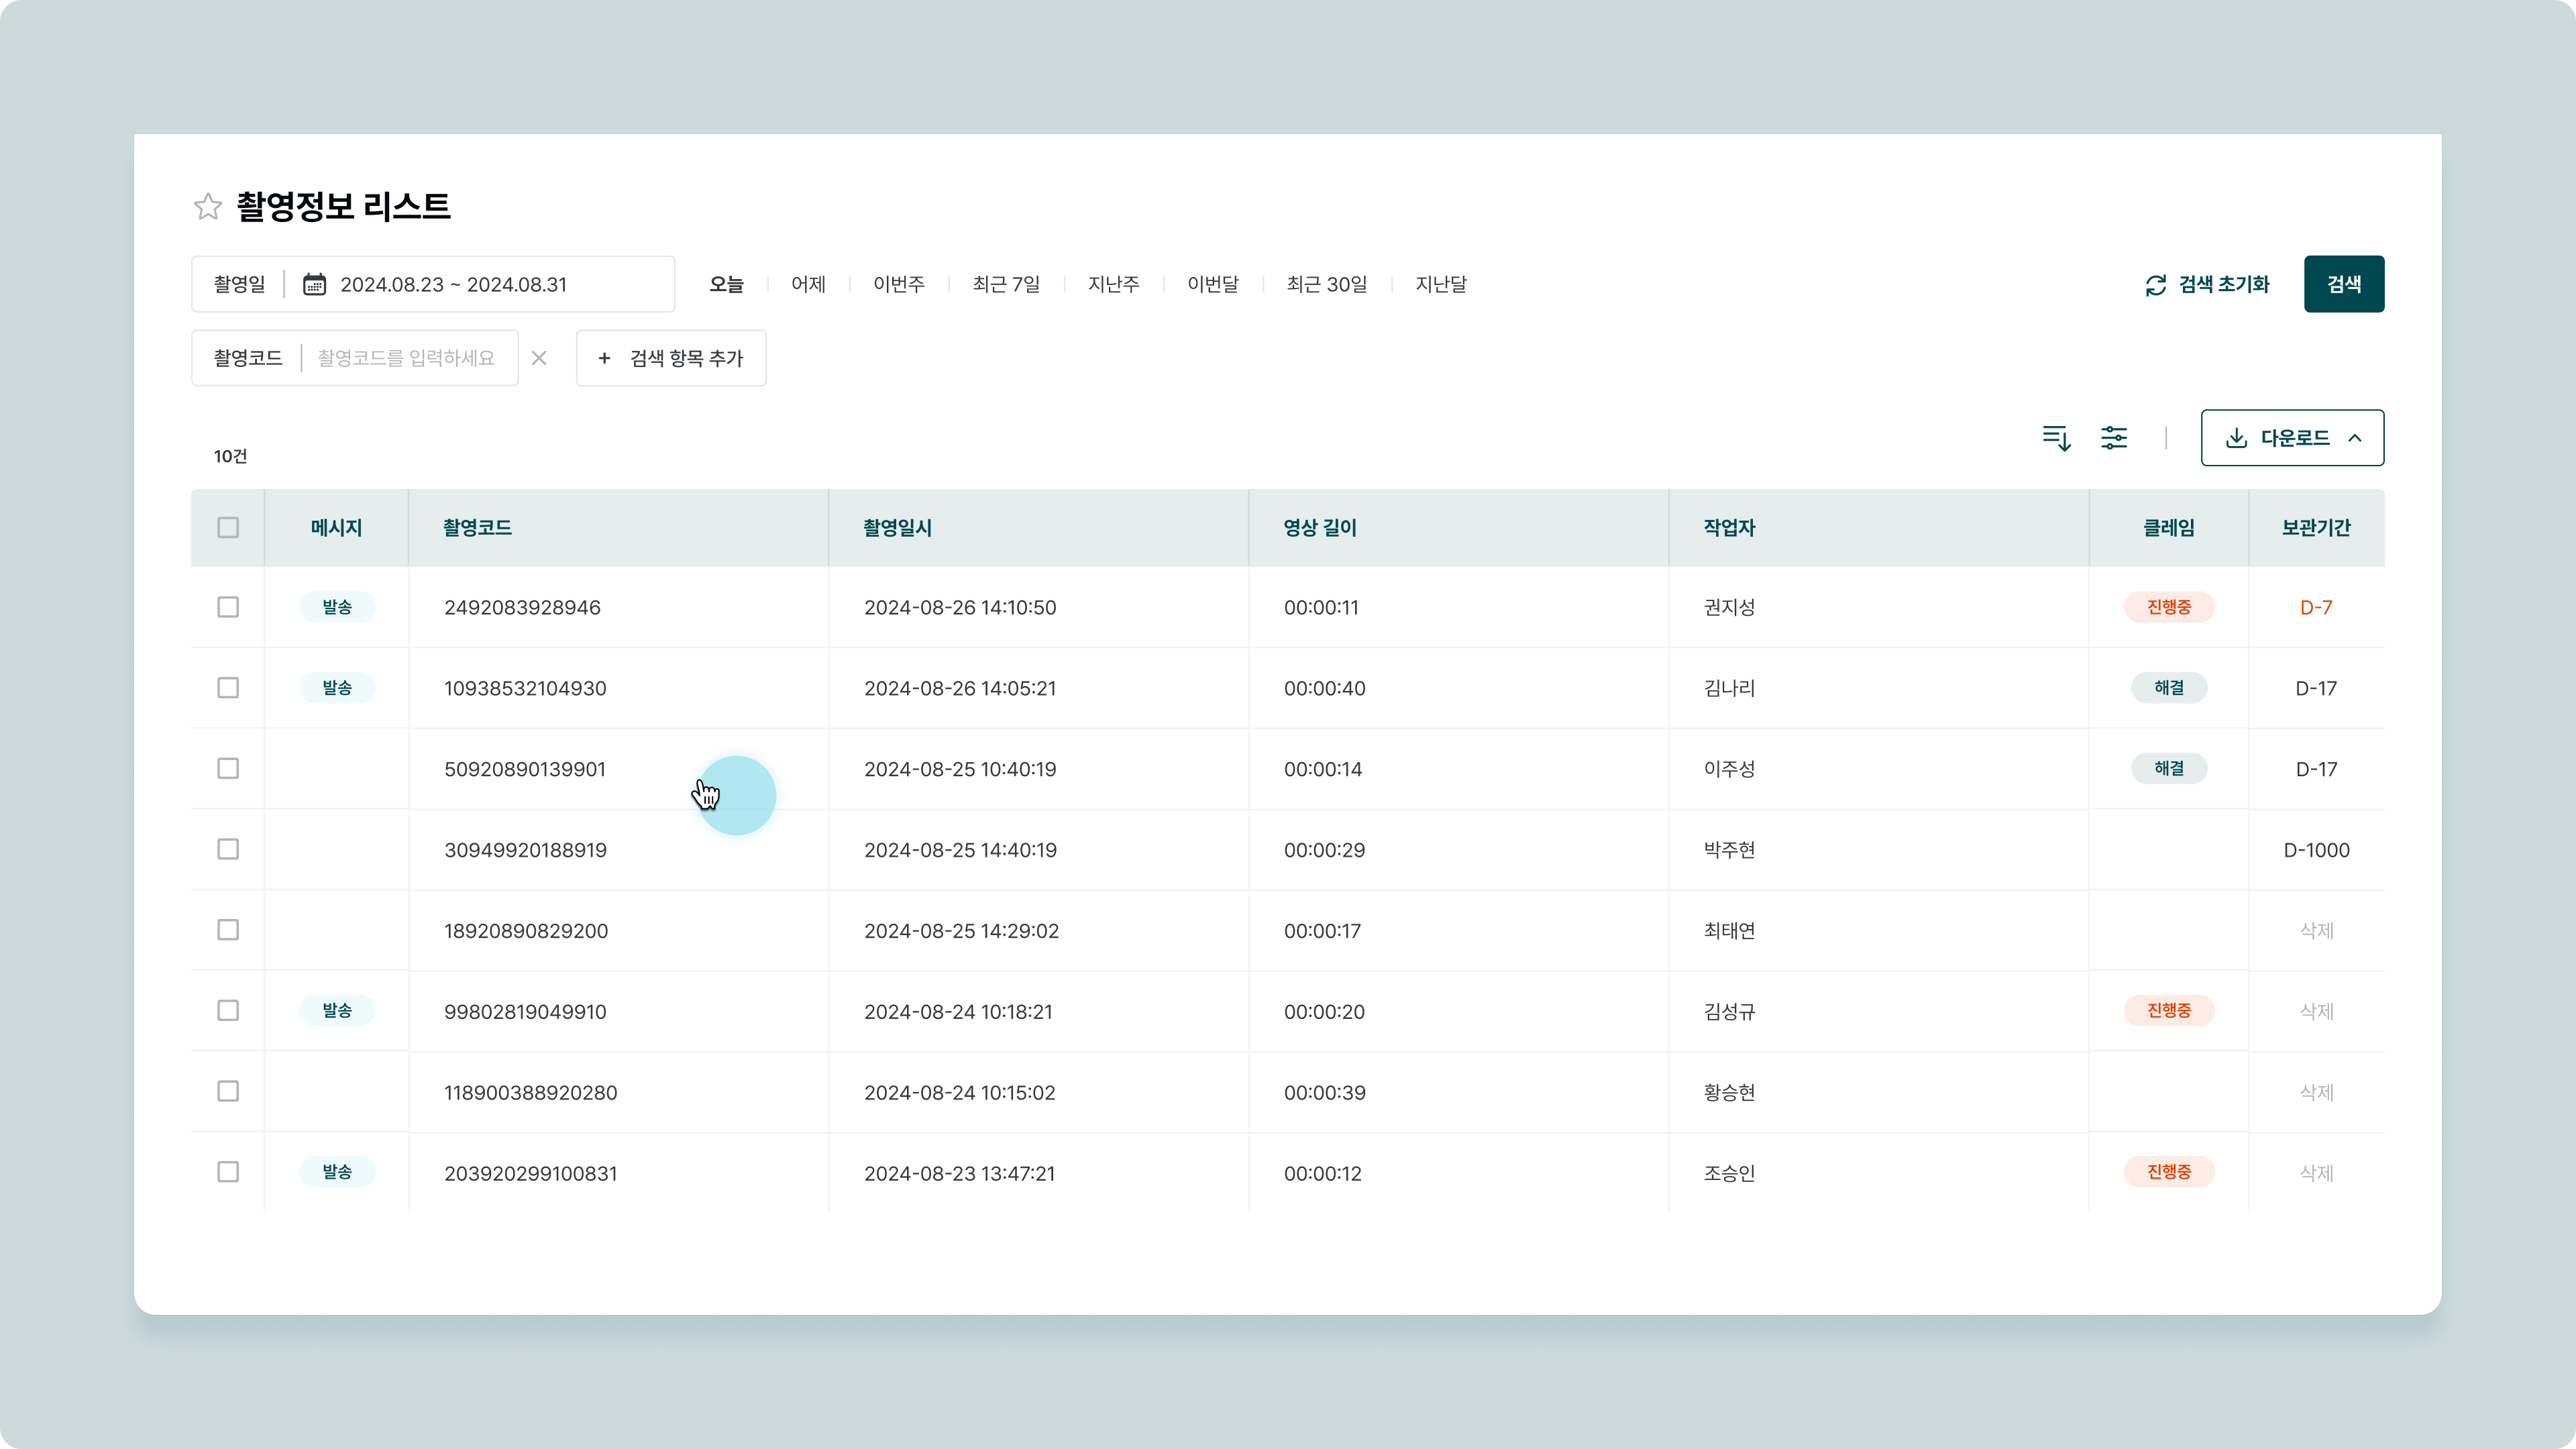Select checkbox for 황승현's row
2576x1449 pixels.
click(228, 1091)
